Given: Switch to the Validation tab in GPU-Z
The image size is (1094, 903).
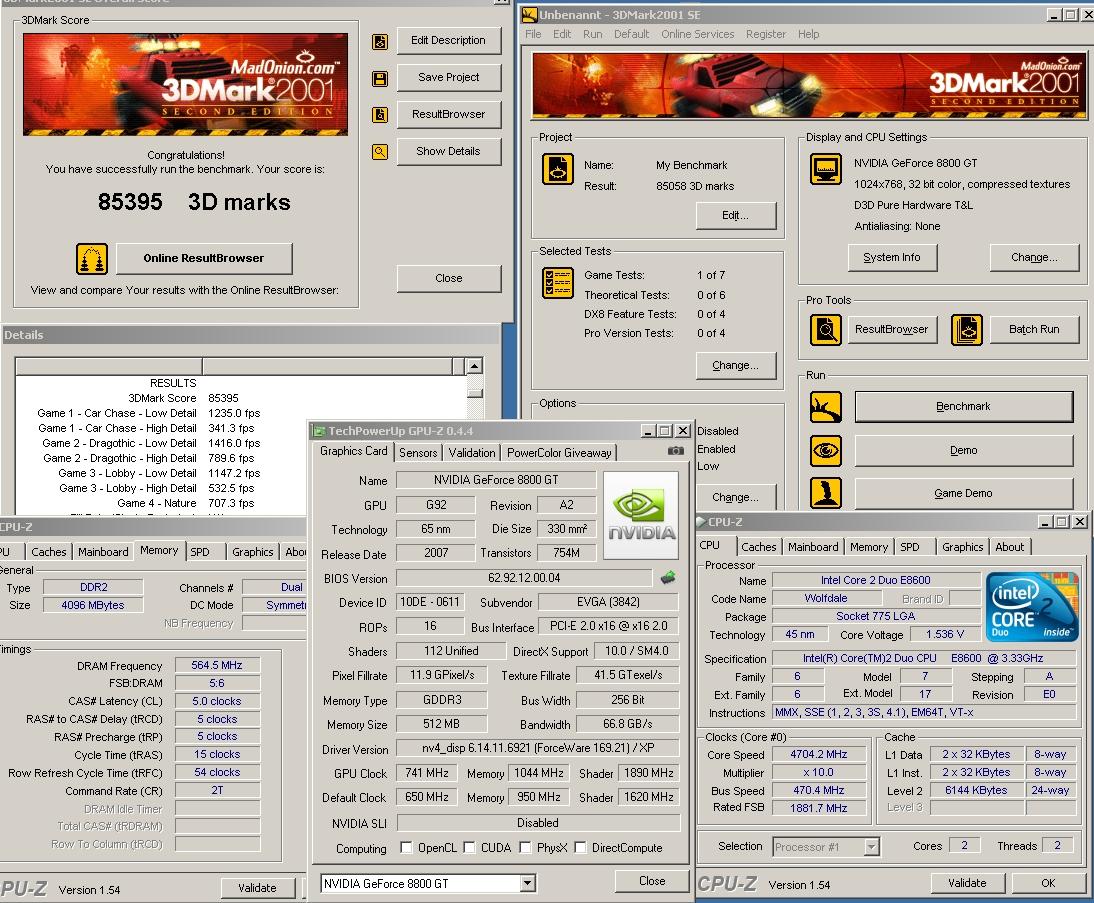Looking at the screenshot, I should [472, 453].
